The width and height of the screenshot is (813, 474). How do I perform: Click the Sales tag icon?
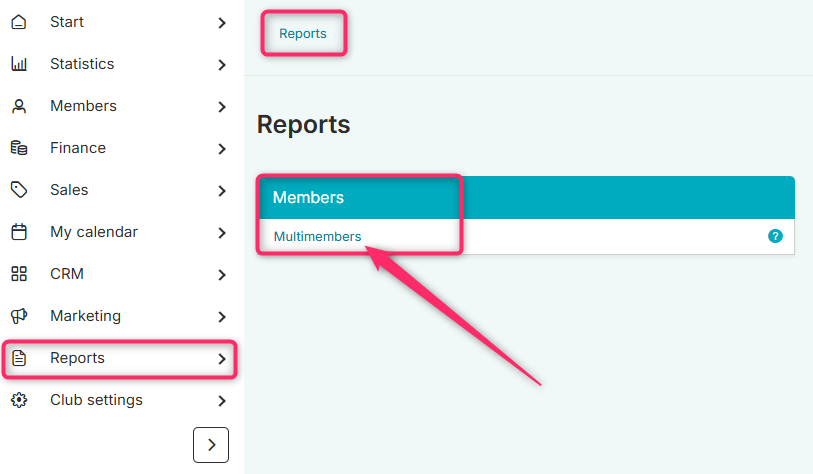pyautogui.click(x=19, y=190)
